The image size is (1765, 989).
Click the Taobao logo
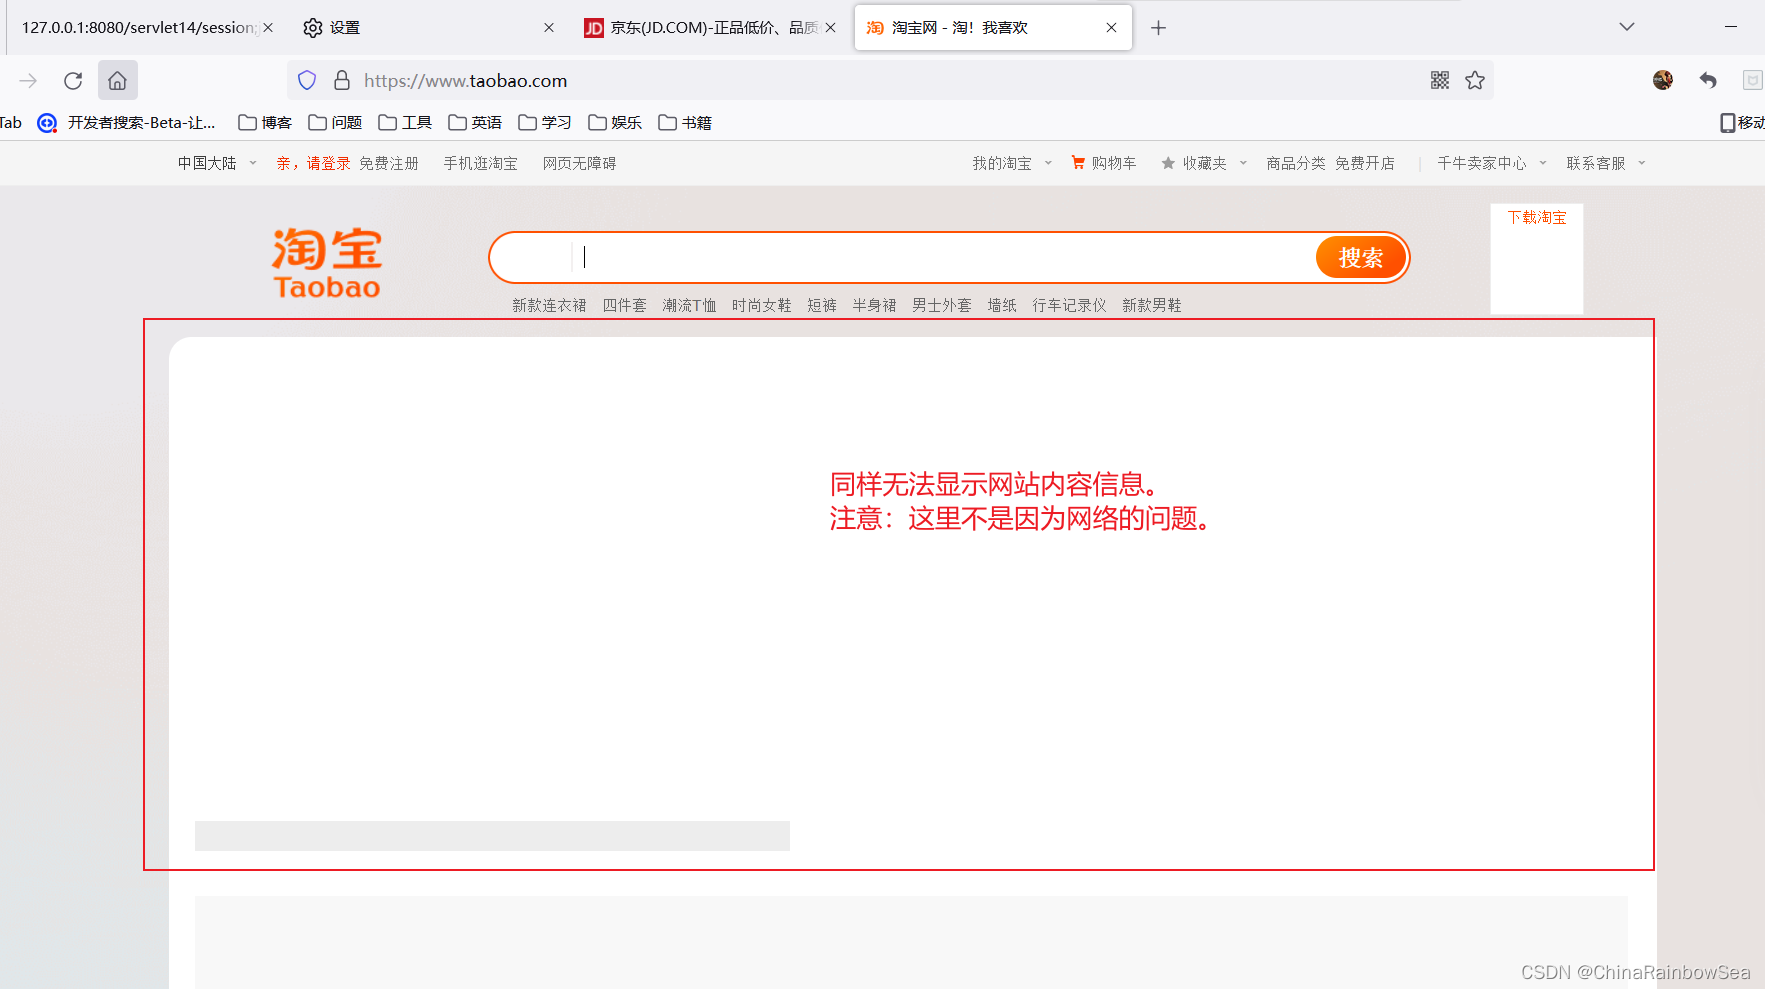tap(327, 263)
